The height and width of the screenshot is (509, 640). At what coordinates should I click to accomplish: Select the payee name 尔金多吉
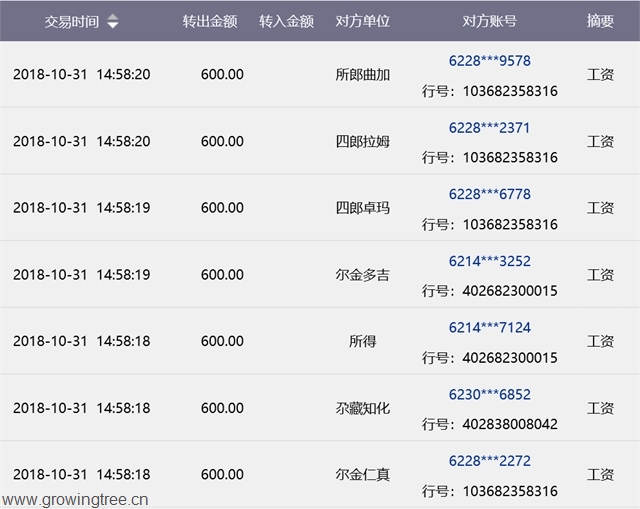click(362, 275)
